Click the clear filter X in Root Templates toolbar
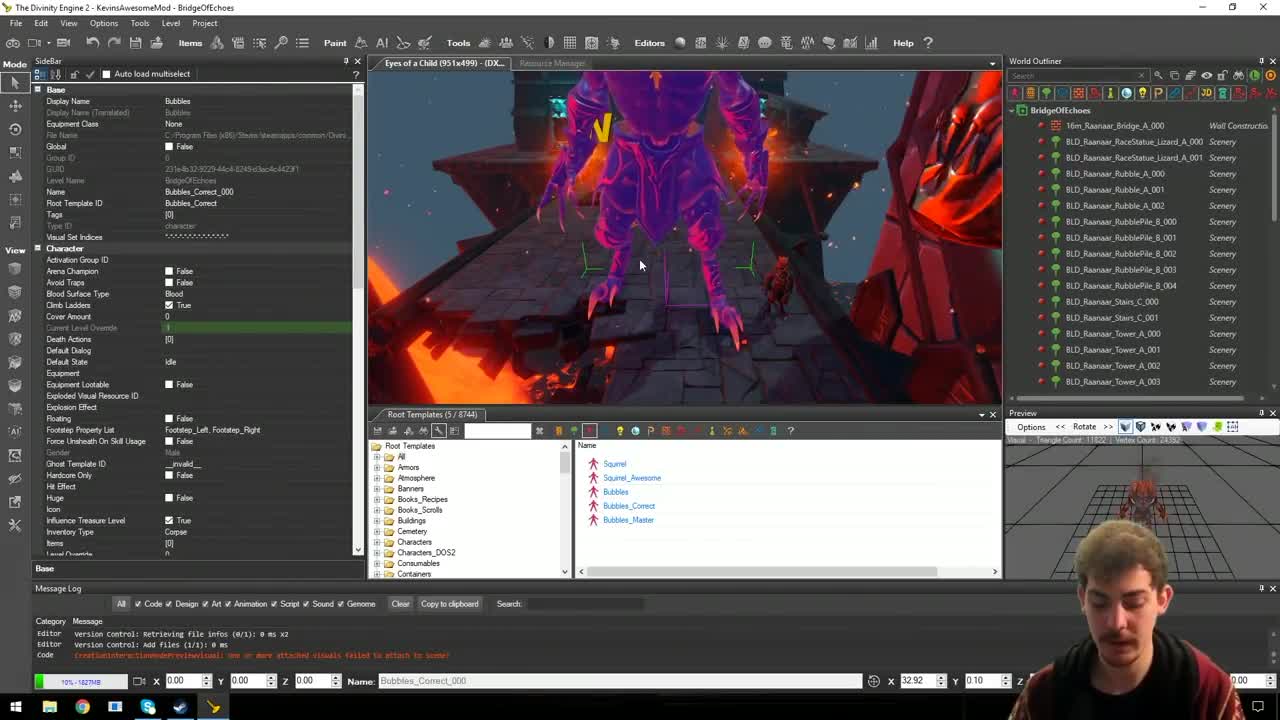The height and width of the screenshot is (720, 1280). [x=539, y=431]
